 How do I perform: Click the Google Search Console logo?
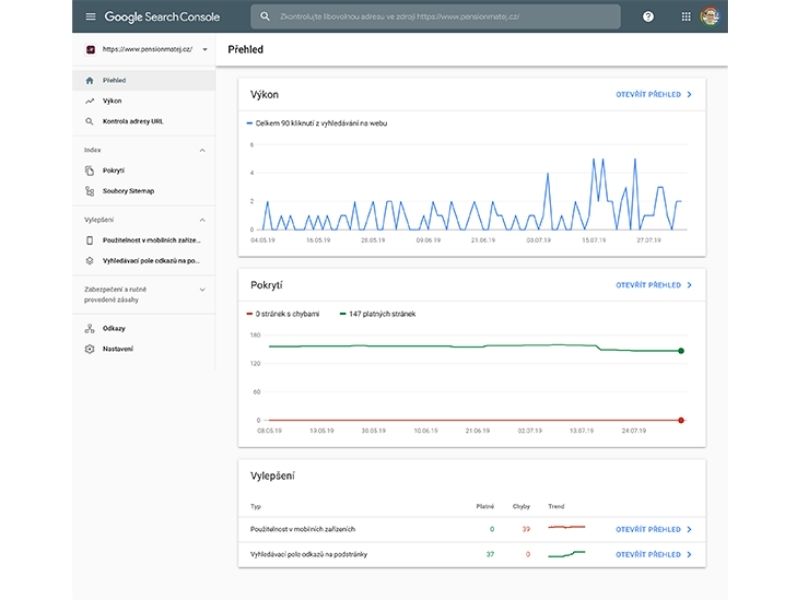(162, 17)
